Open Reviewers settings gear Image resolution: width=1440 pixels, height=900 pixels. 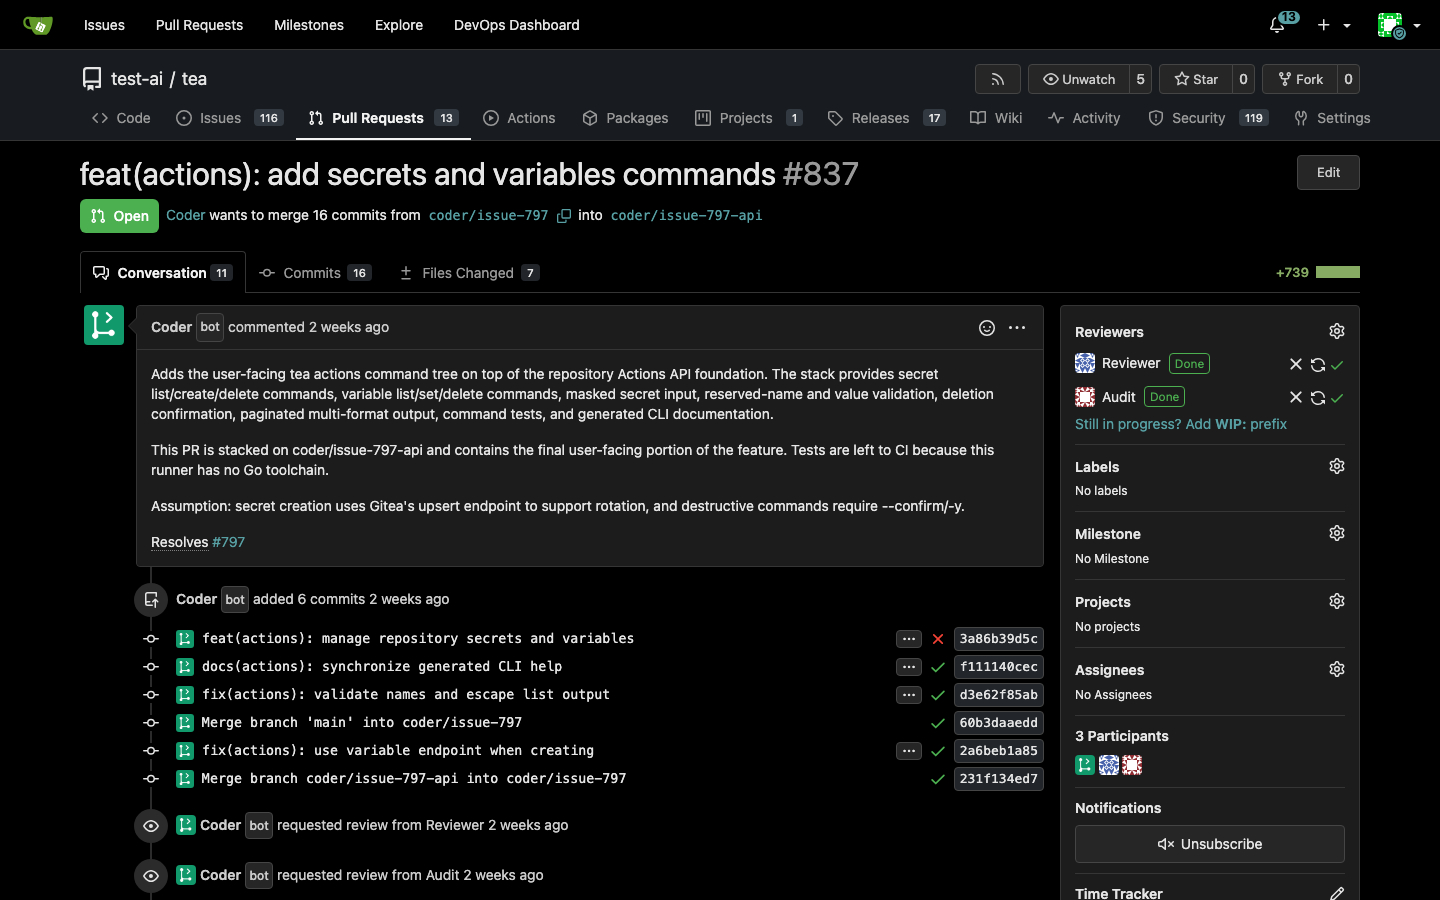(1337, 331)
